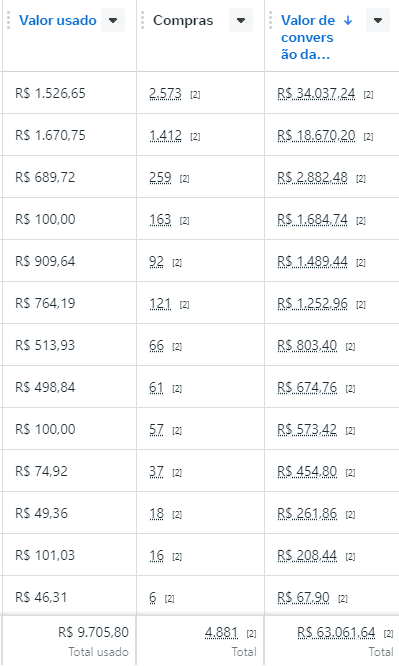Click the descending sort arrow in Valor de conversão header
Viewport: 399px width, 666px height.
(x=348, y=20)
